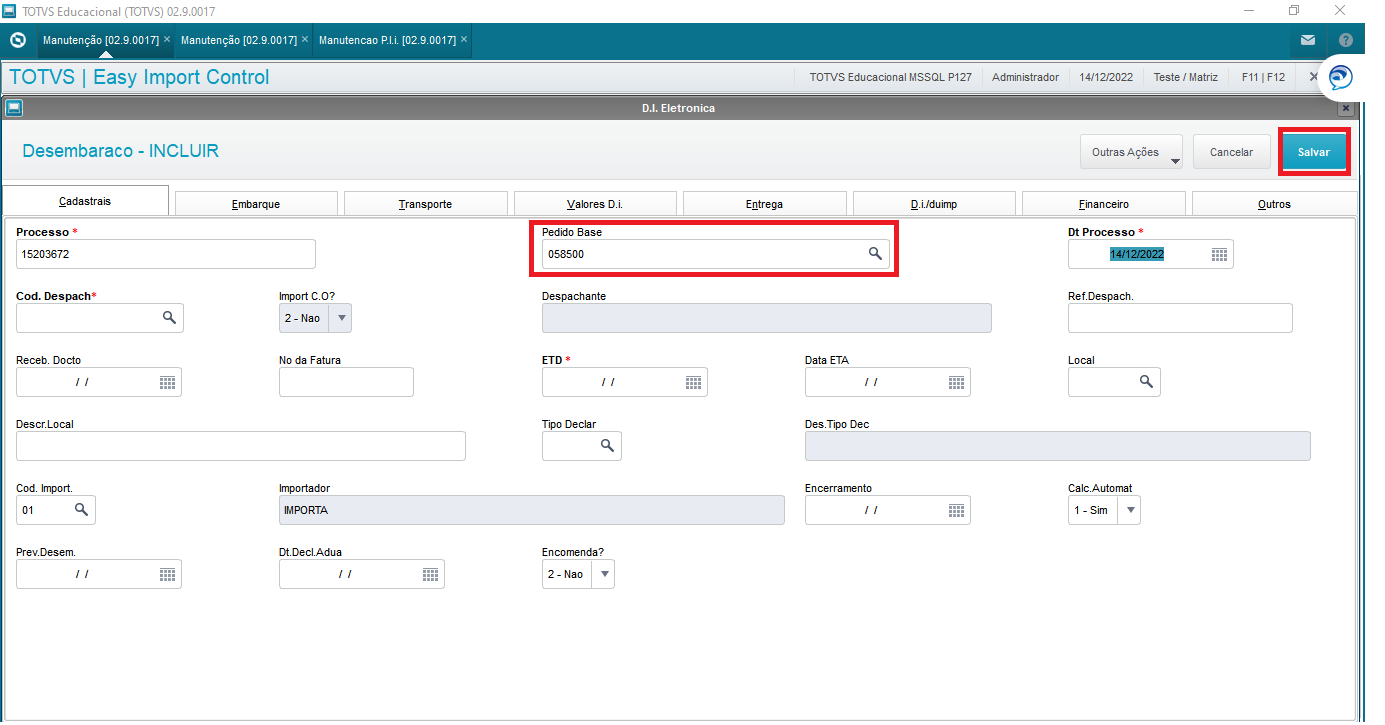Open the Cod. Despach search lookup
1385x725 pixels.
tap(169, 317)
